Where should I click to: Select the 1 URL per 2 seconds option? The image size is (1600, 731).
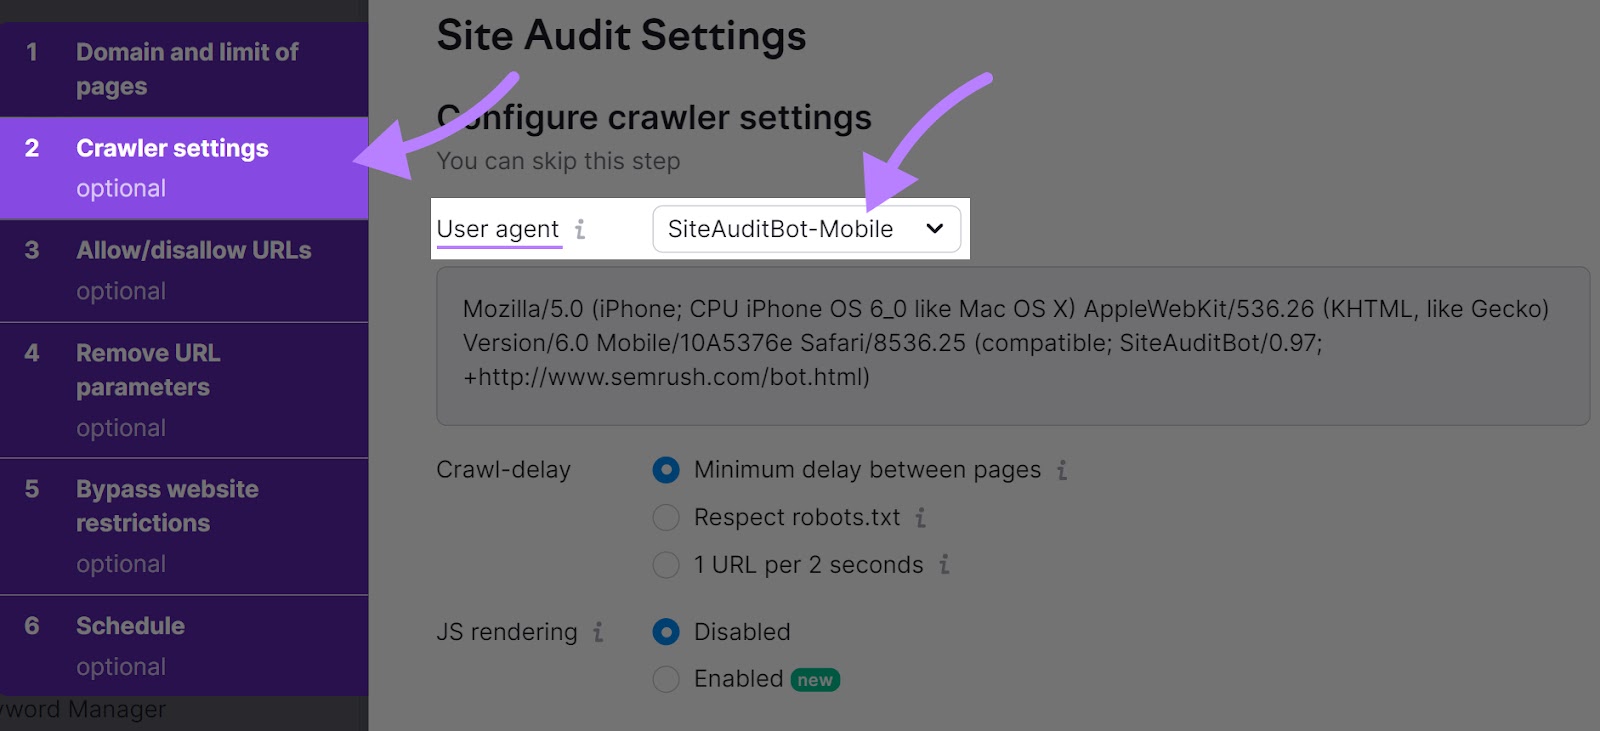666,565
